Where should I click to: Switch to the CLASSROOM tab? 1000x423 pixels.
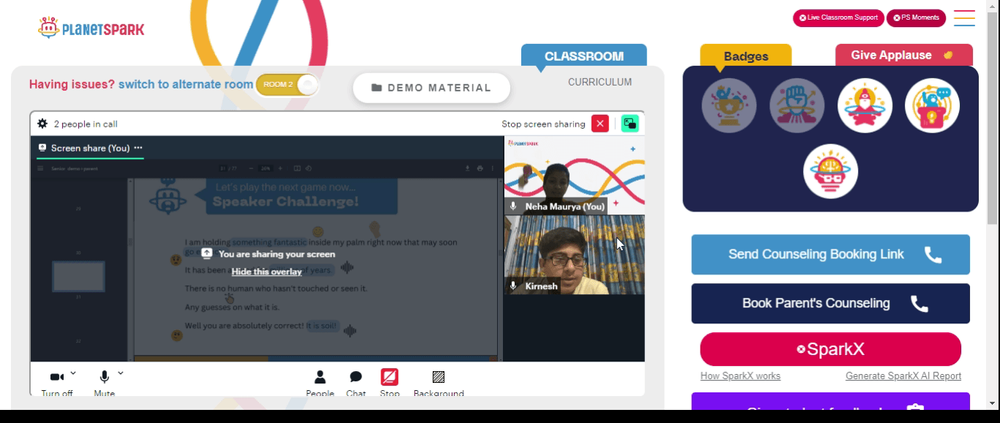(x=584, y=56)
